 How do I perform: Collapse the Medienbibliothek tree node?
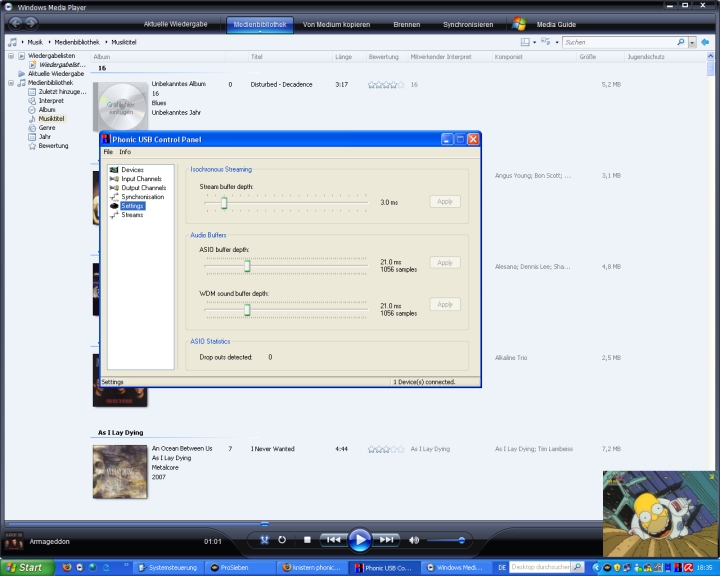coord(11,83)
